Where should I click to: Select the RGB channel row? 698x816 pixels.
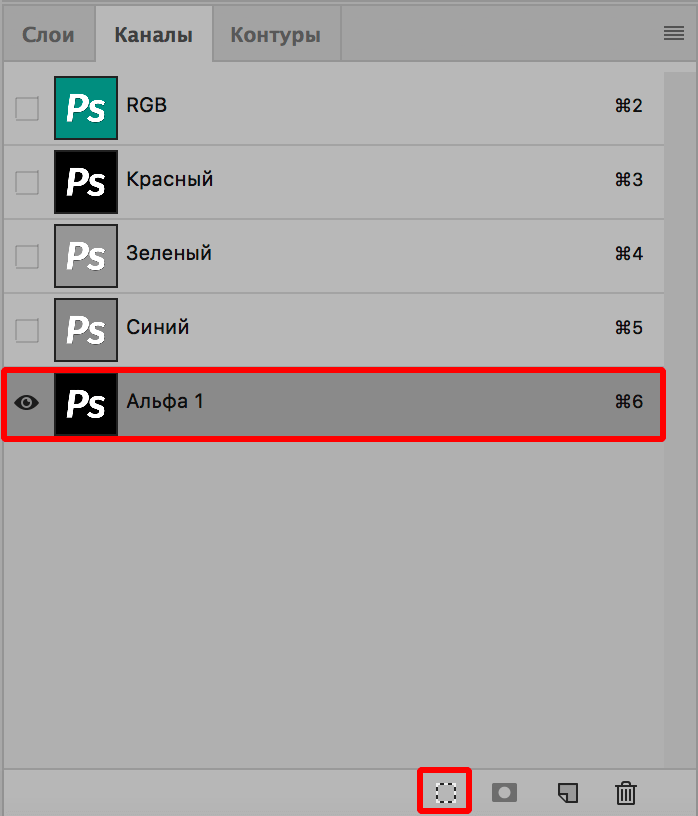[x=300, y=105]
